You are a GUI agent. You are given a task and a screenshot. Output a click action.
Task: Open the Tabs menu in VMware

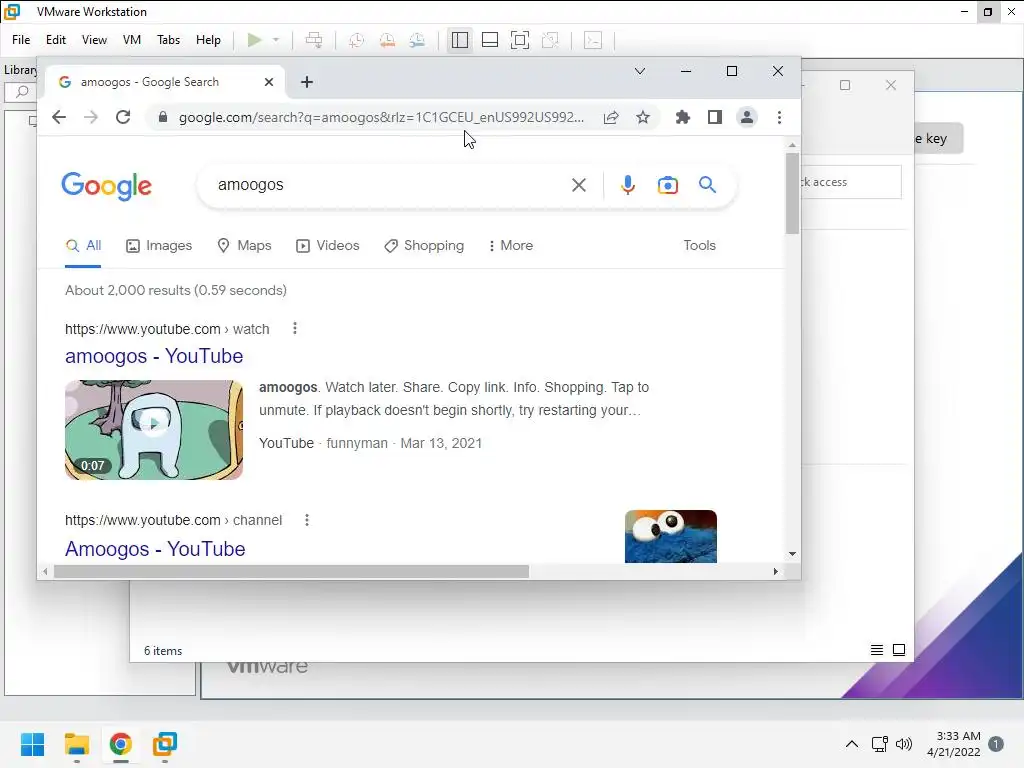168,40
